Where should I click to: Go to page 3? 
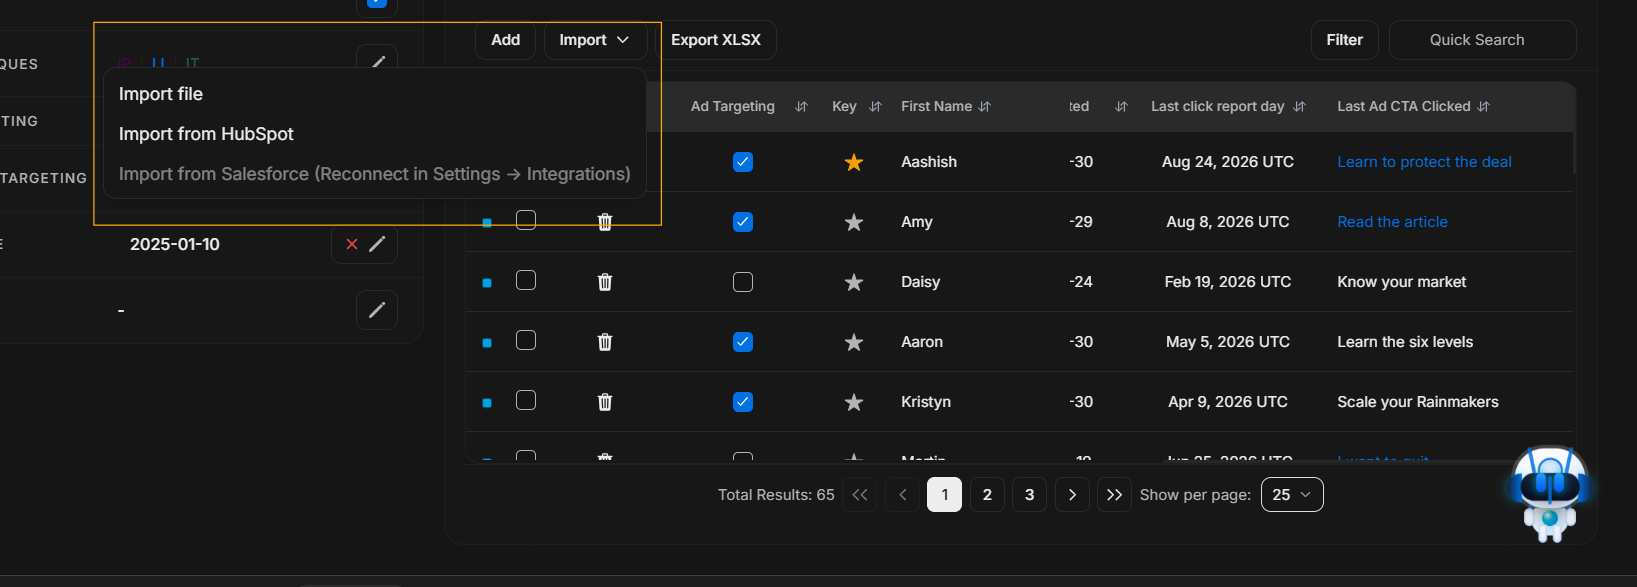1030,495
